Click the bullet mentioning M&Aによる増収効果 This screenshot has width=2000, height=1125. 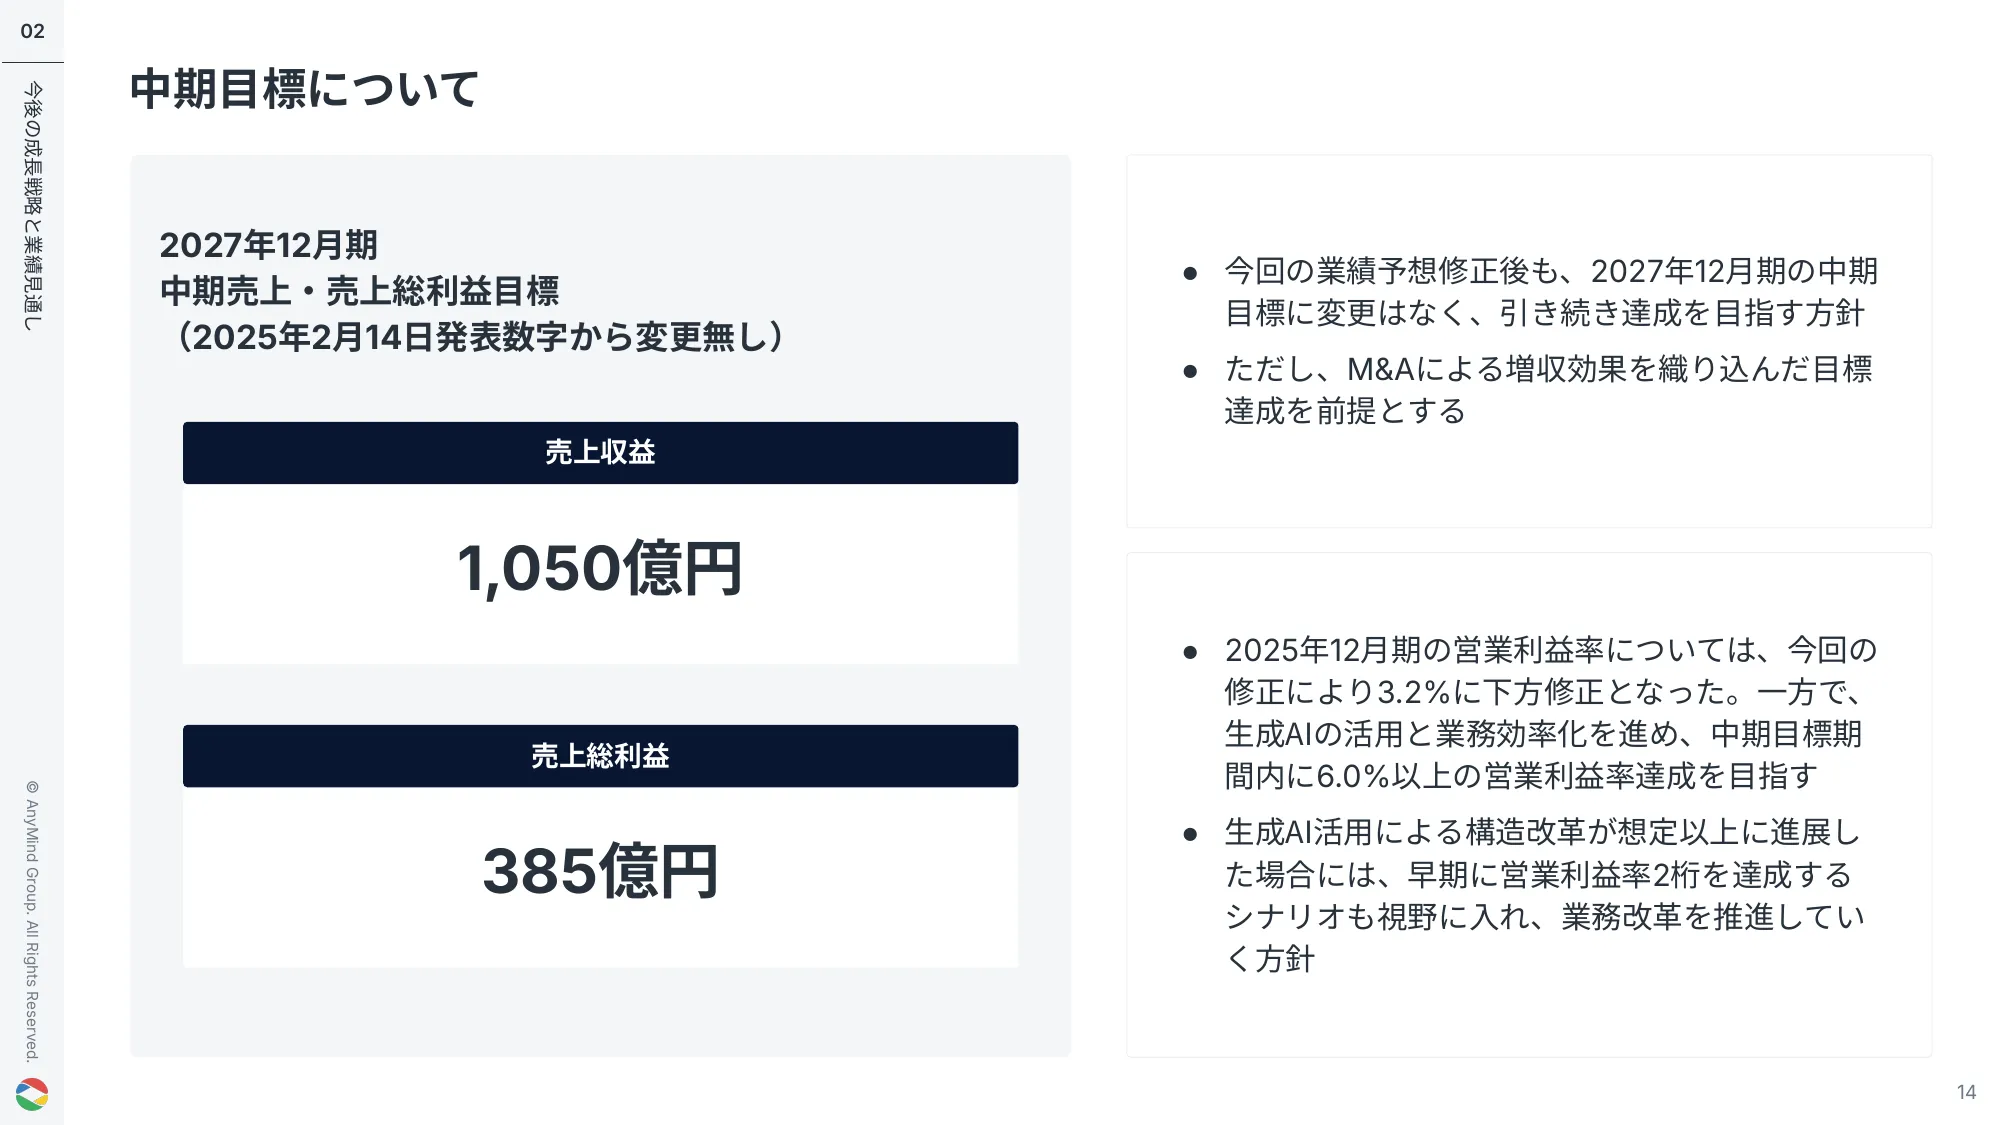point(1548,390)
